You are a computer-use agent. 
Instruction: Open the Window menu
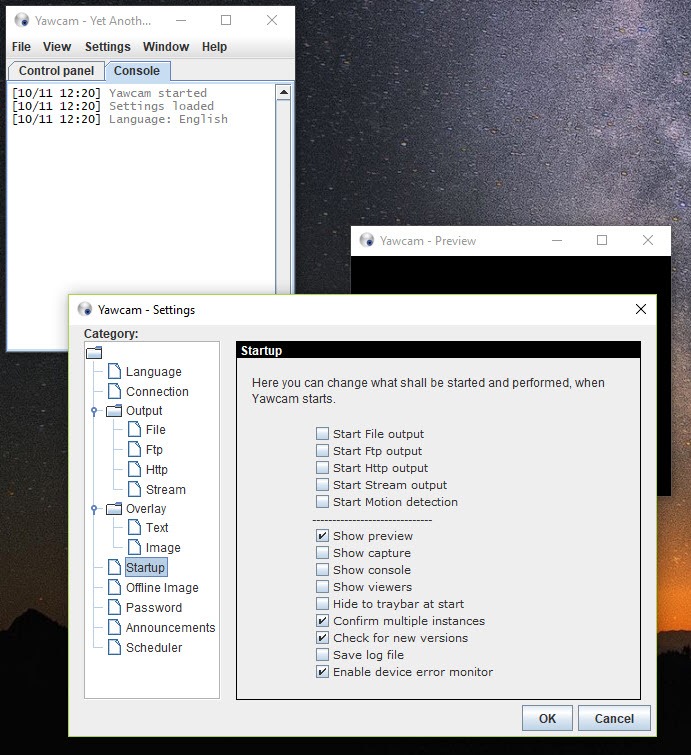pyautogui.click(x=166, y=47)
